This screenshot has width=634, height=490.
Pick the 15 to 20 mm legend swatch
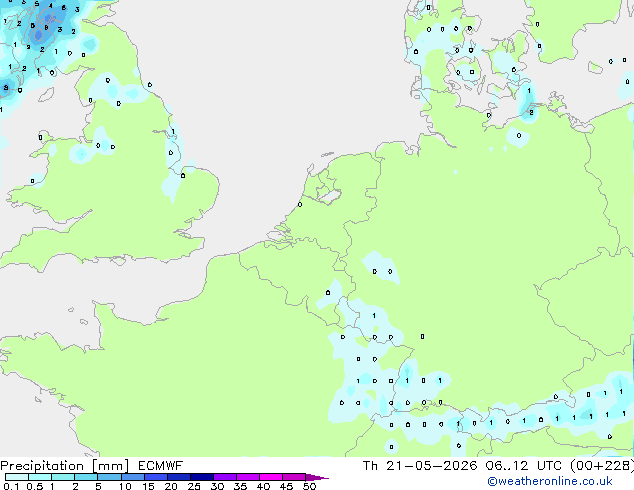tap(155, 477)
